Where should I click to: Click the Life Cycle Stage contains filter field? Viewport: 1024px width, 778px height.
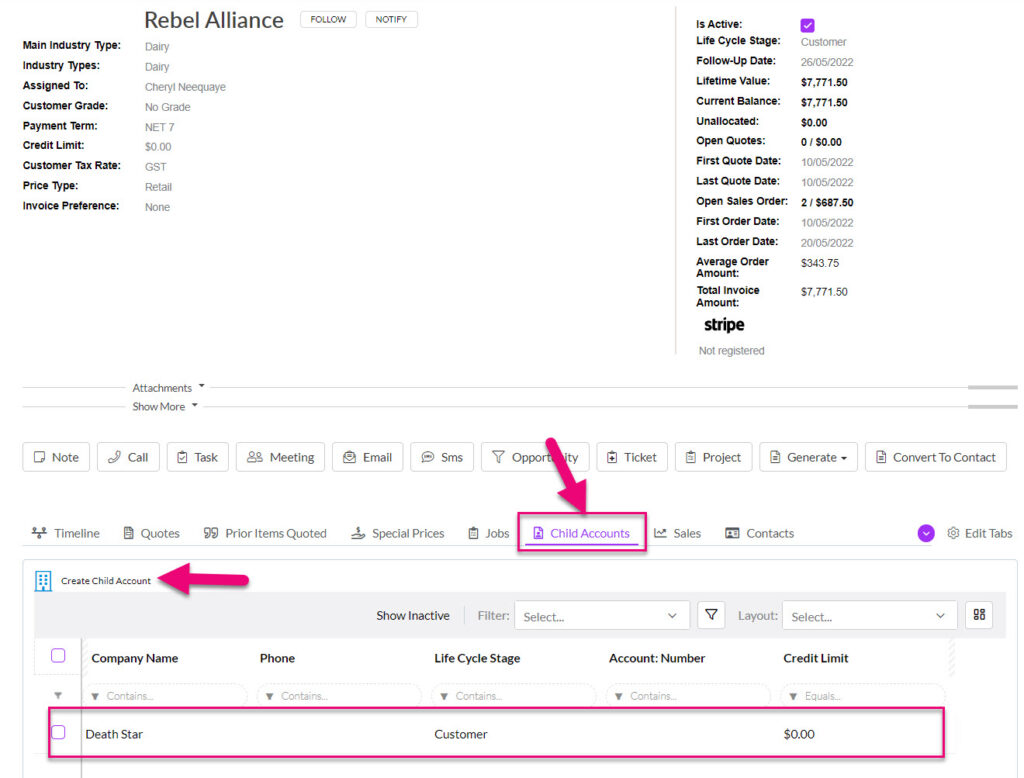(513, 696)
